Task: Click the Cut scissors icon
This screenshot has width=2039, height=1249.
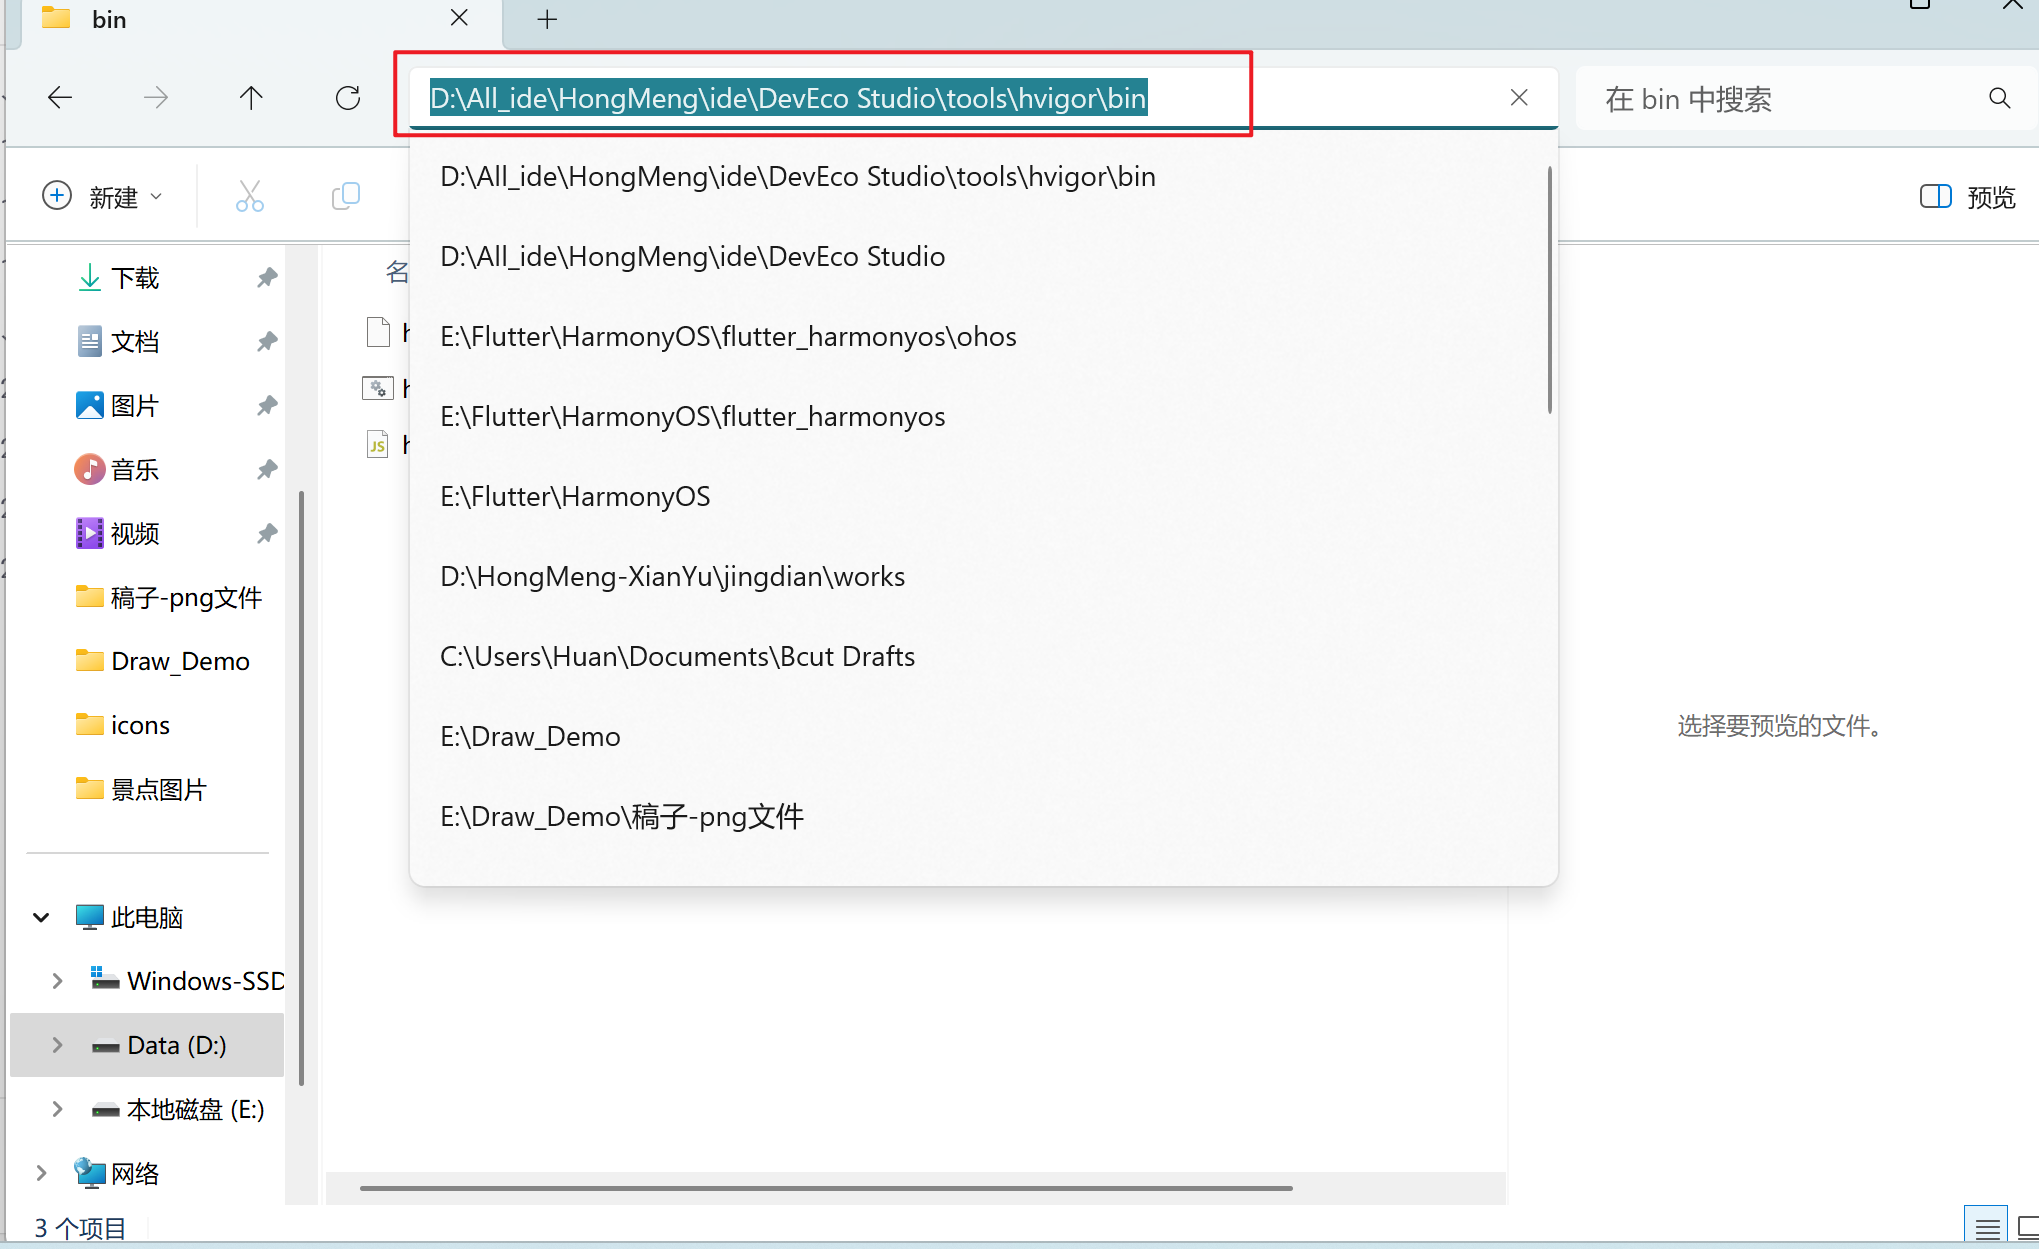Action: point(249,196)
